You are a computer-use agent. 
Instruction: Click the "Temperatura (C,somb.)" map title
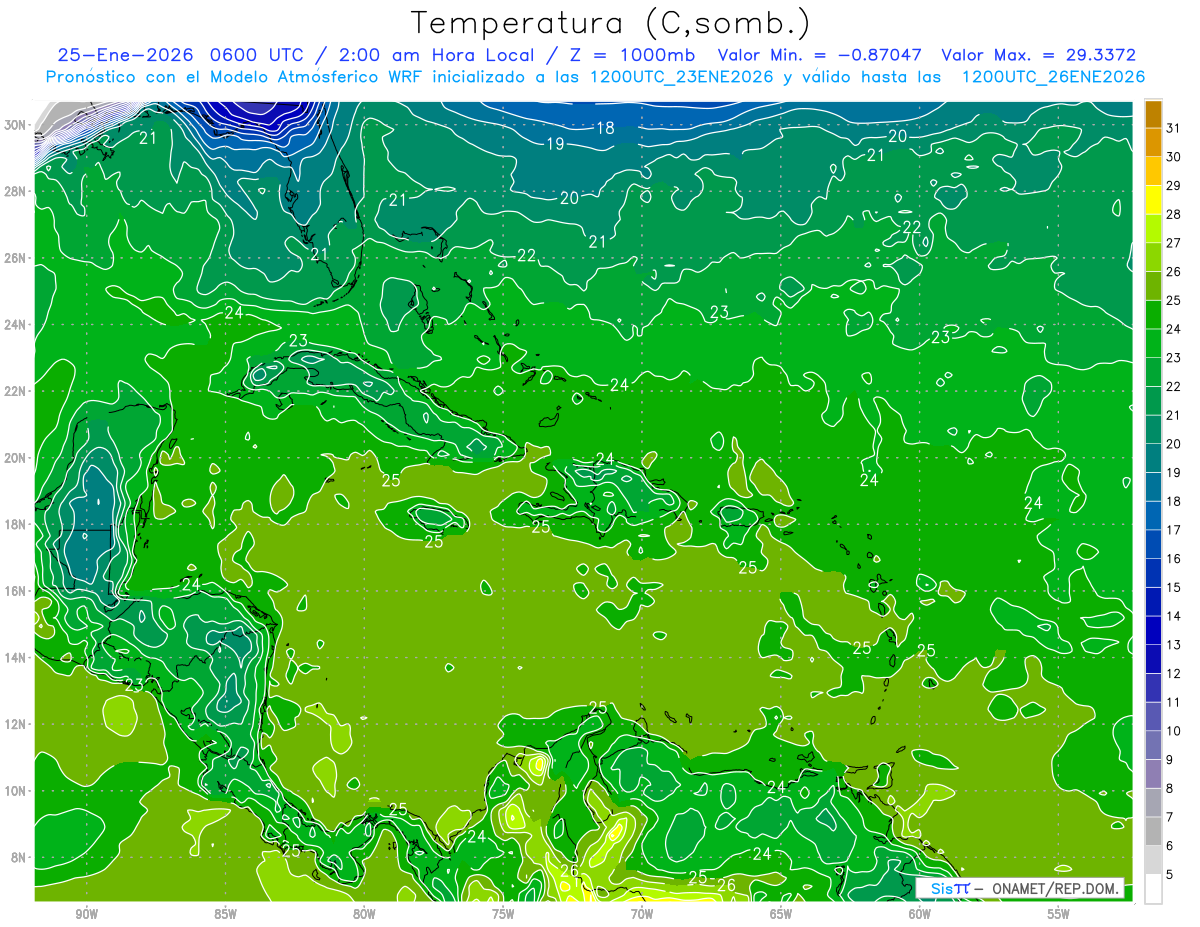tap(610, 23)
